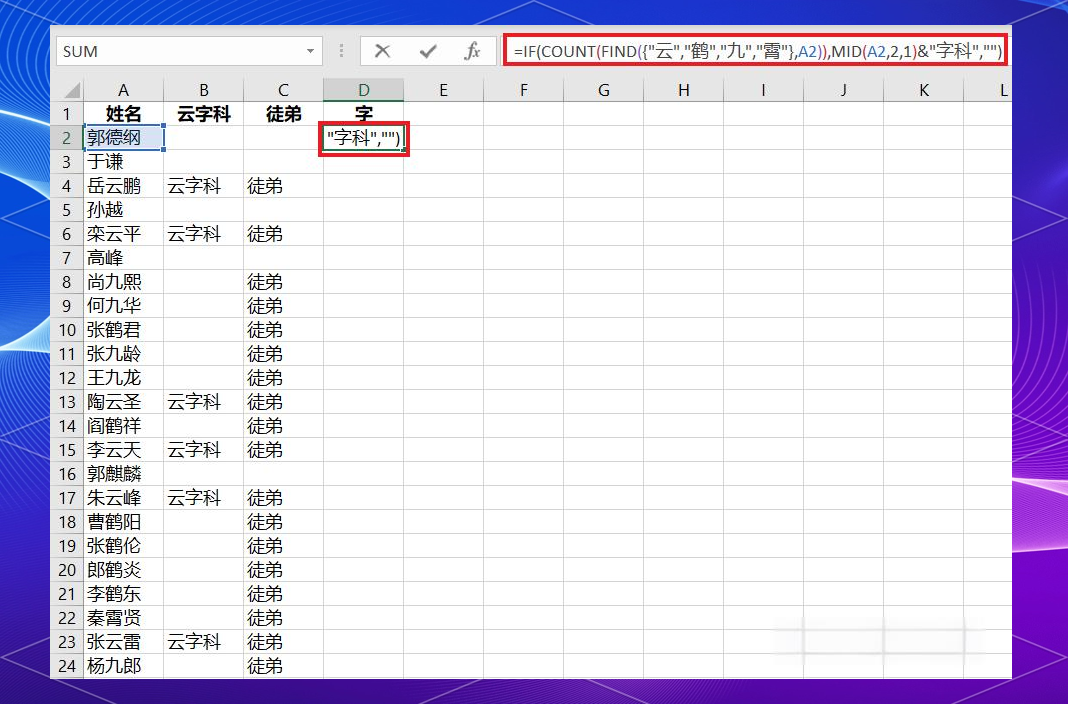
Task: Select column G header
Action: 603,90
